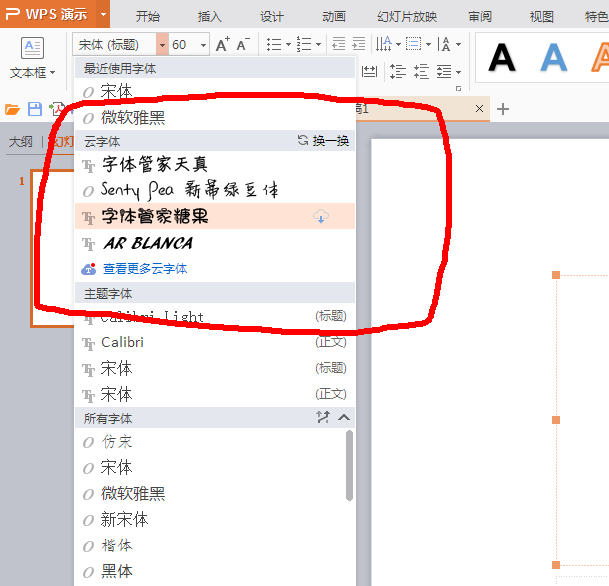Expand the text direction options dropdown
Screen dimensions: 609x586
point(398,44)
